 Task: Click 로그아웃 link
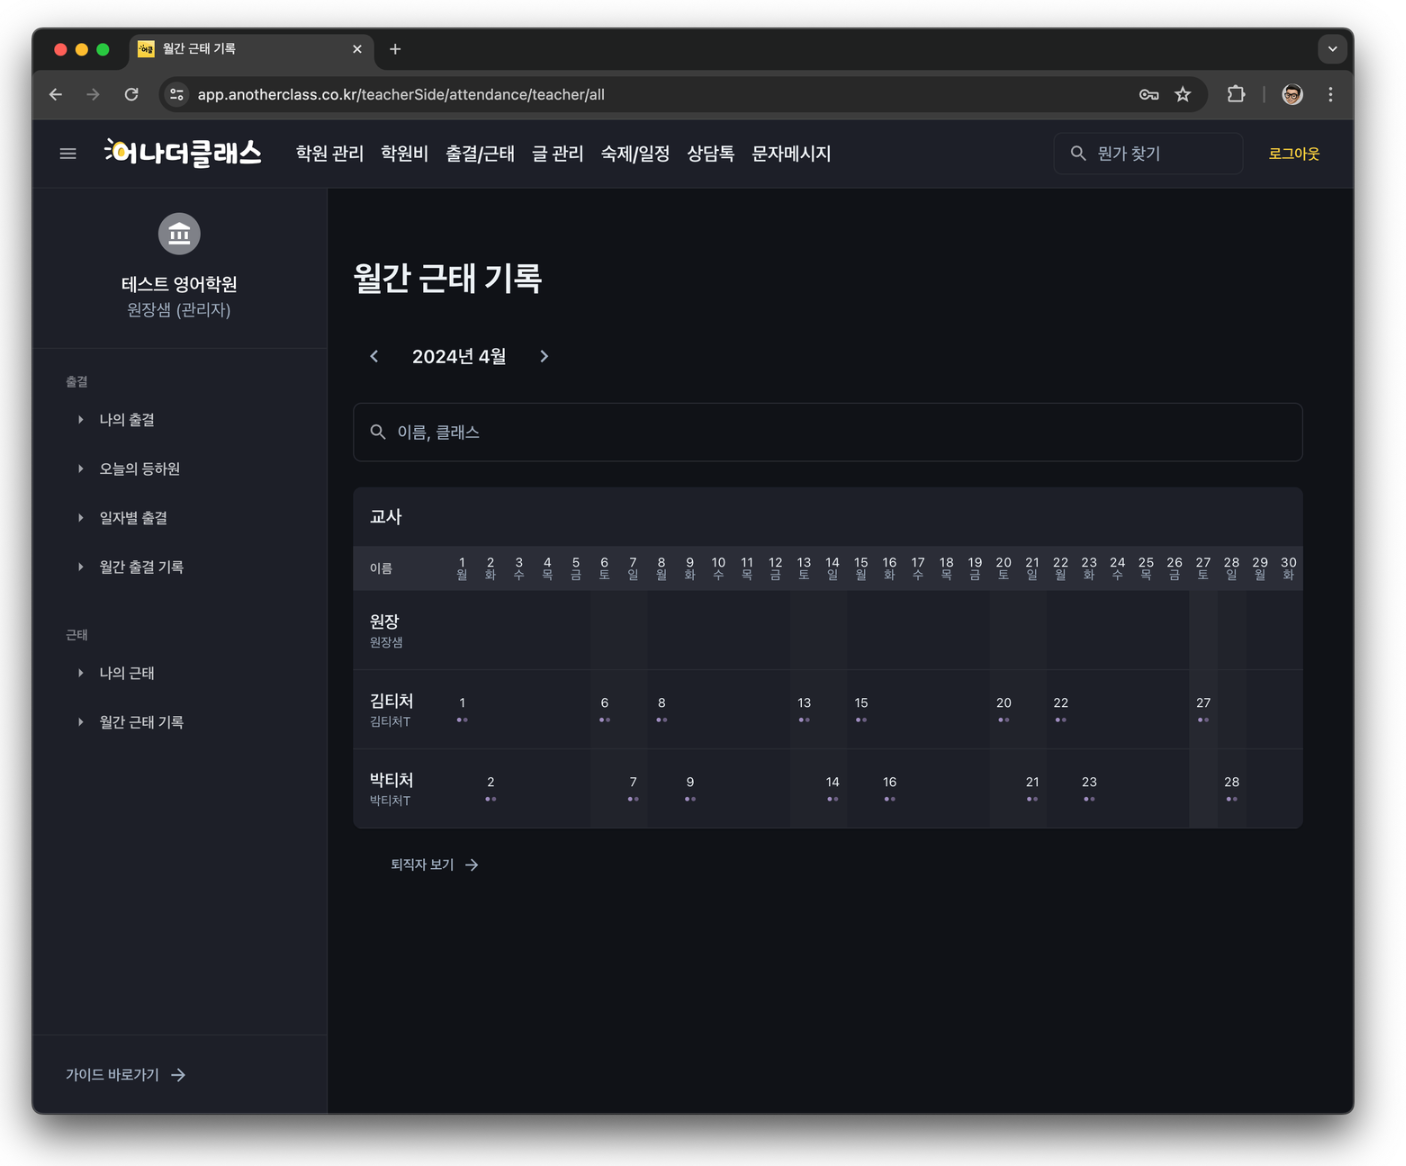(1294, 154)
